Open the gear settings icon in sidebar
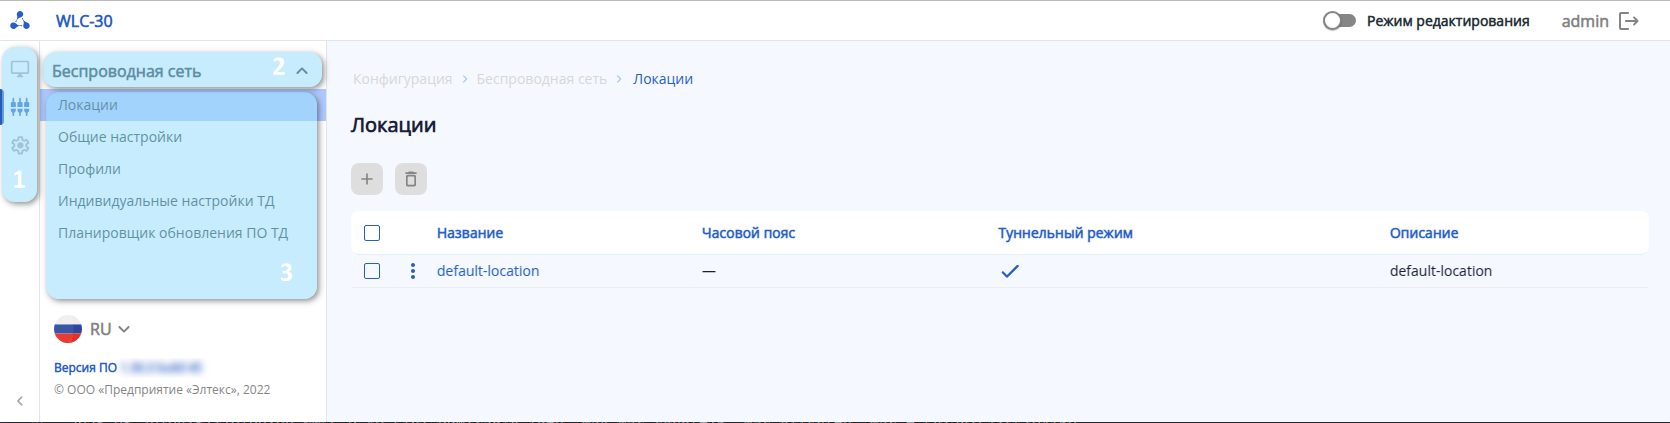1670x423 pixels. tap(20, 146)
